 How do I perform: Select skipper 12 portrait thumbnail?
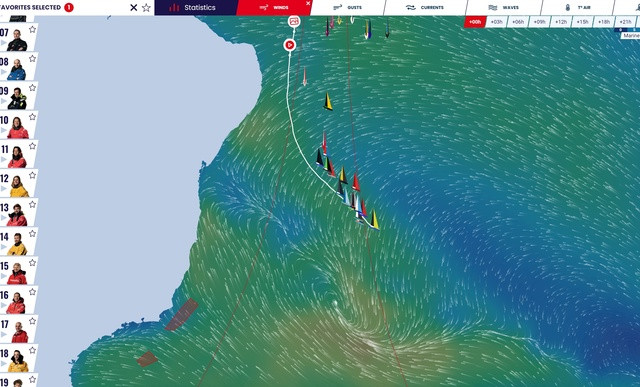tap(18, 186)
